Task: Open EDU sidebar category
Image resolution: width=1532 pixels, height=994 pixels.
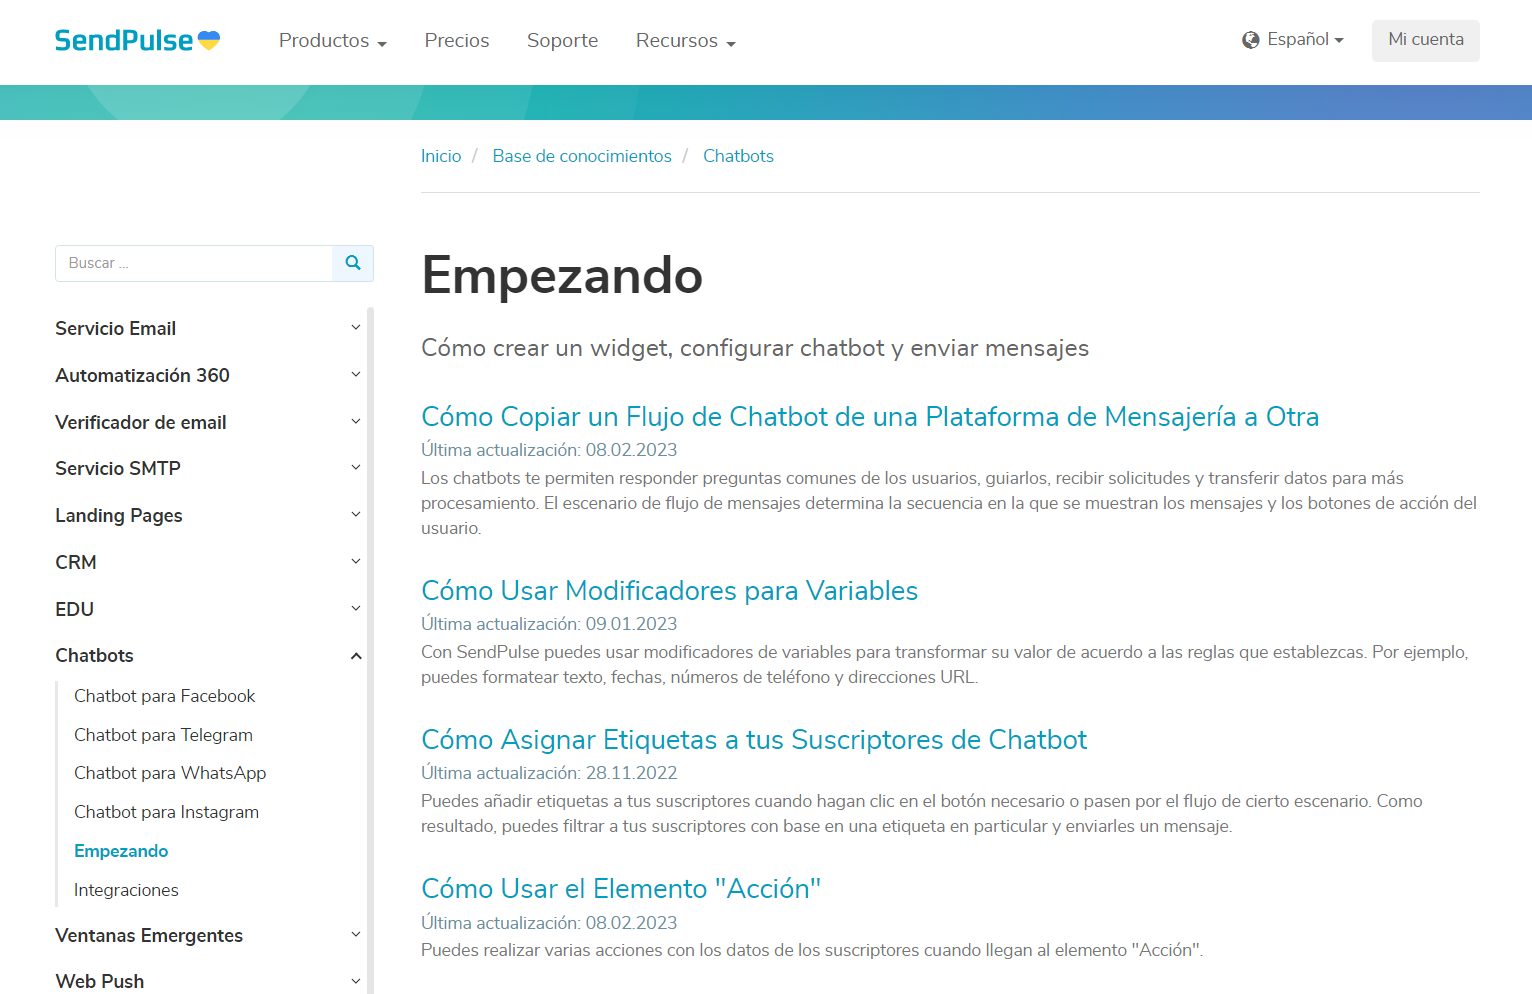Action: pyautogui.click(x=75, y=610)
